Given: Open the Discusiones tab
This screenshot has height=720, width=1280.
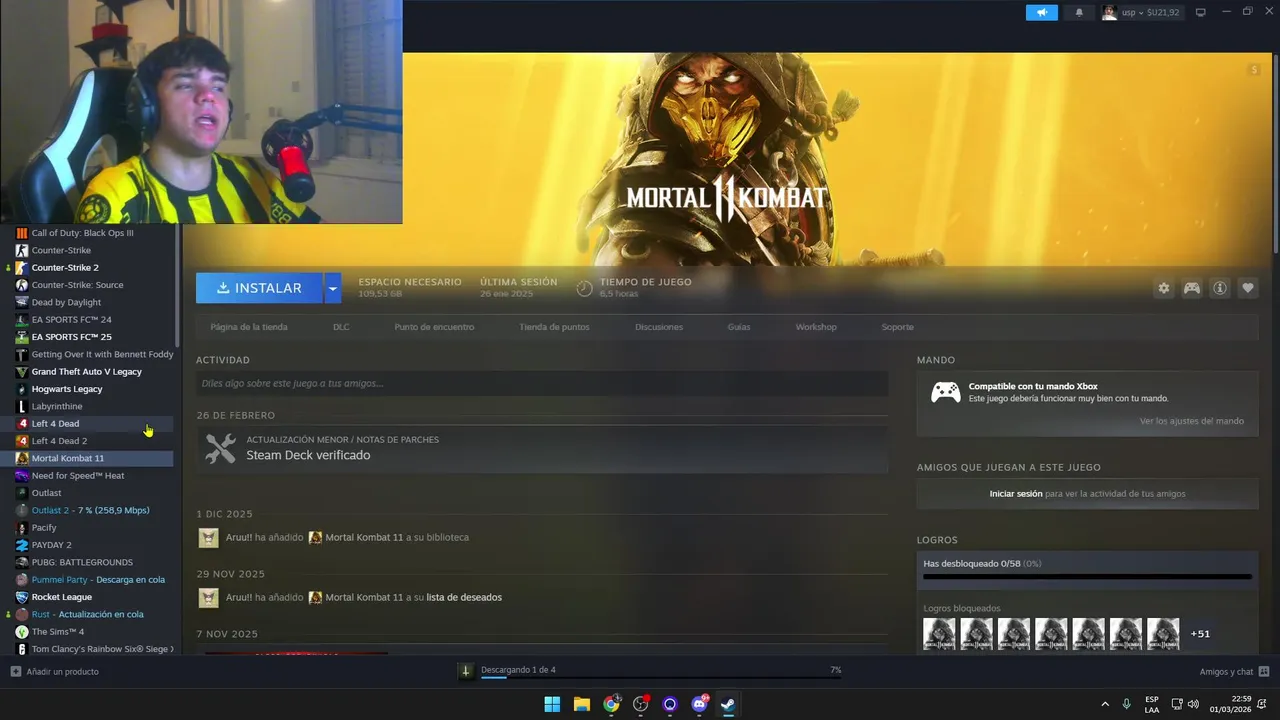Looking at the screenshot, I should (659, 327).
